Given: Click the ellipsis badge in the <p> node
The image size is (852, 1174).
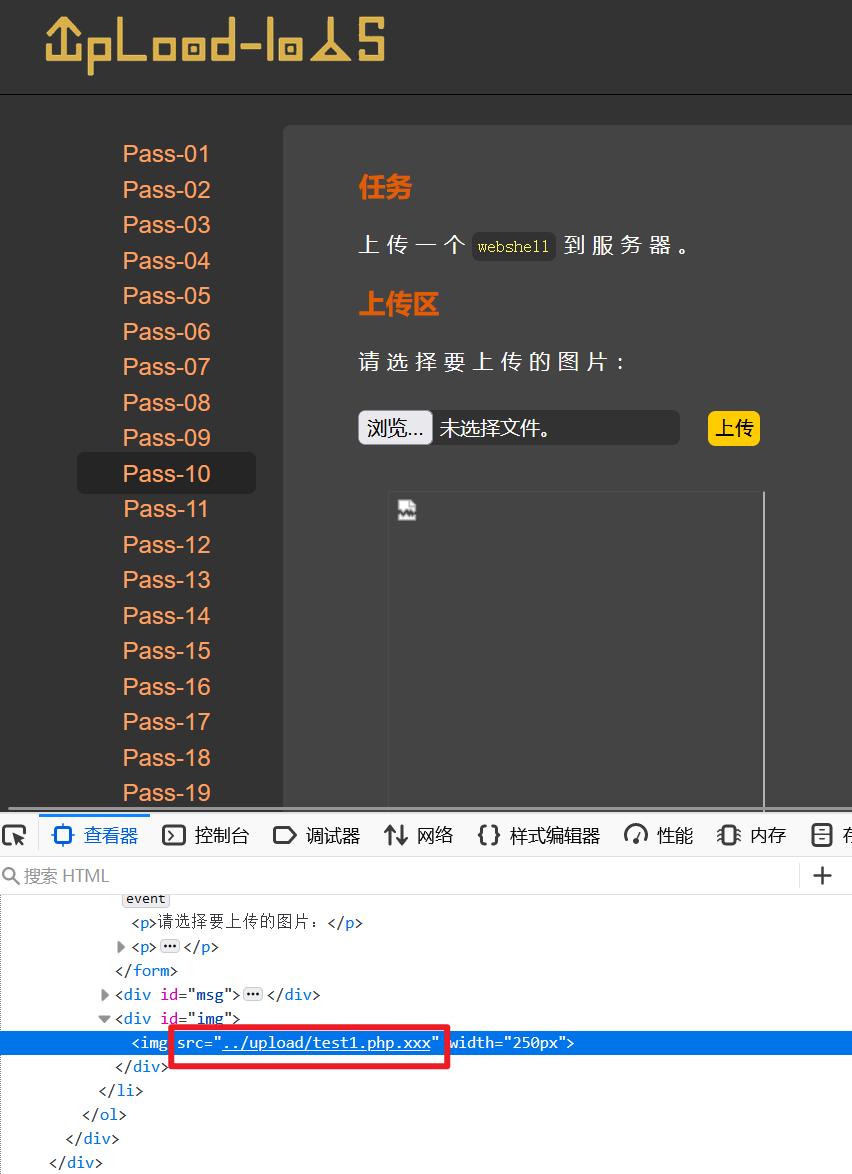Looking at the screenshot, I should (x=171, y=946).
